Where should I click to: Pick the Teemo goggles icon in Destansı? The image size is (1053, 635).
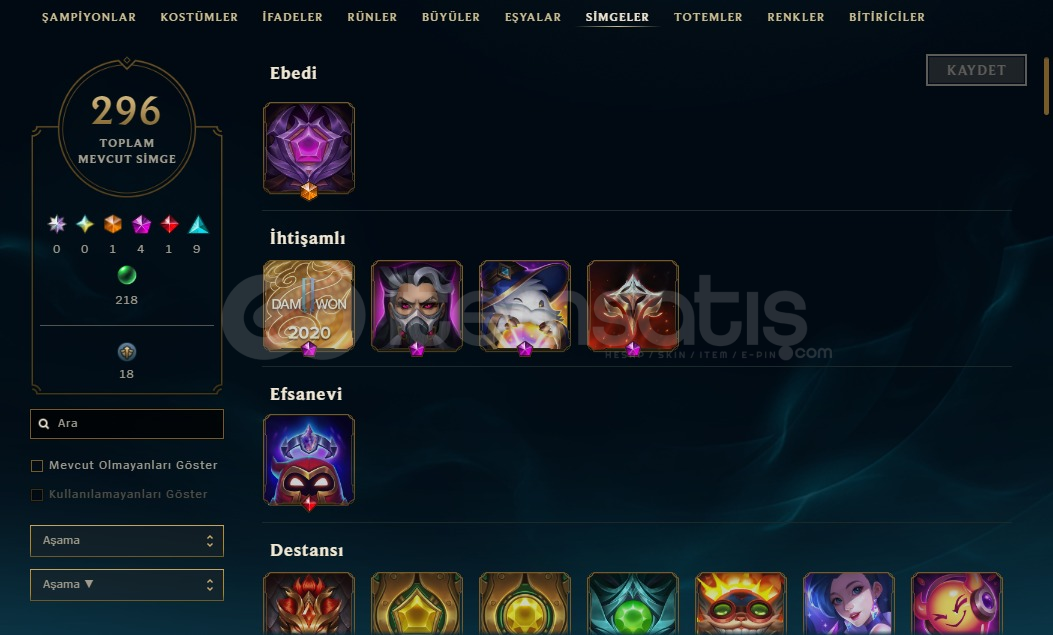point(741,603)
